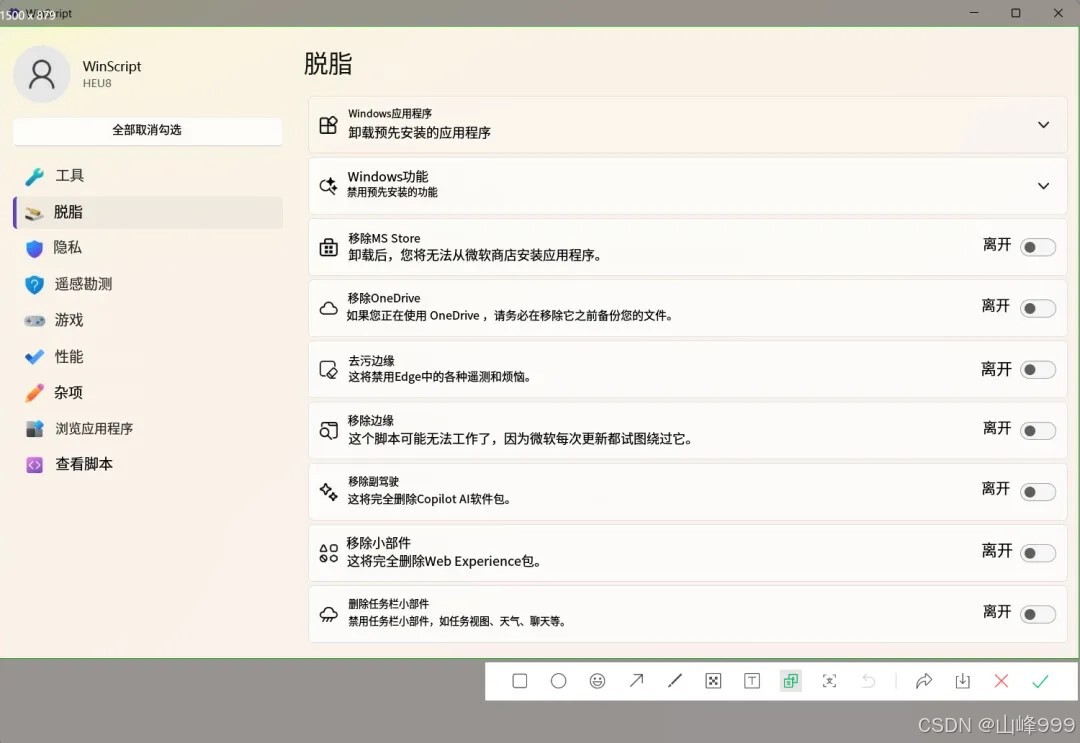Click the 移除边缘 row icon
This screenshot has height=743, width=1080.
click(x=329, y=430)
